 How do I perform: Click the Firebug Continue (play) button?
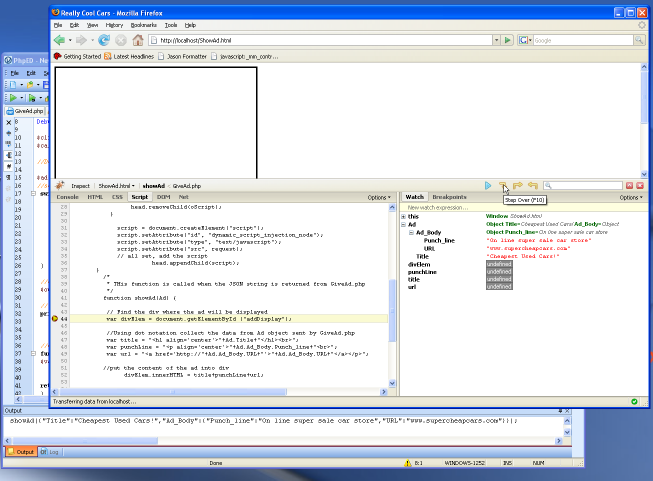point(488,185)
